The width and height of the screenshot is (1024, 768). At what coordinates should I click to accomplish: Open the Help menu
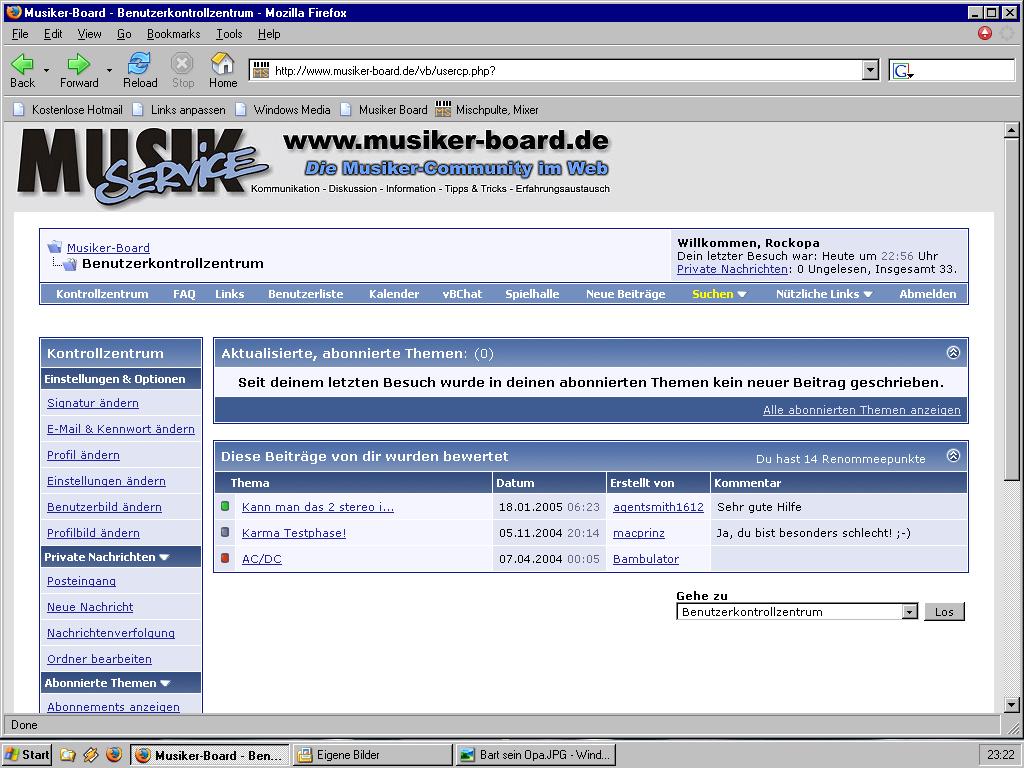pos(268,34)
